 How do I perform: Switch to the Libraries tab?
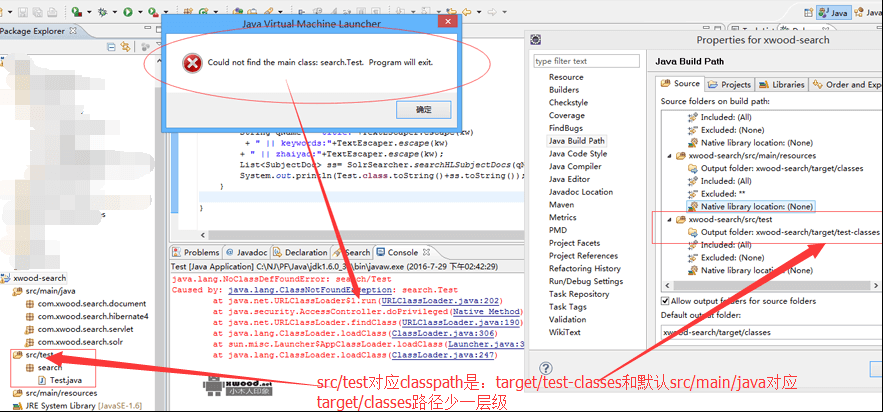pos(782,84)
